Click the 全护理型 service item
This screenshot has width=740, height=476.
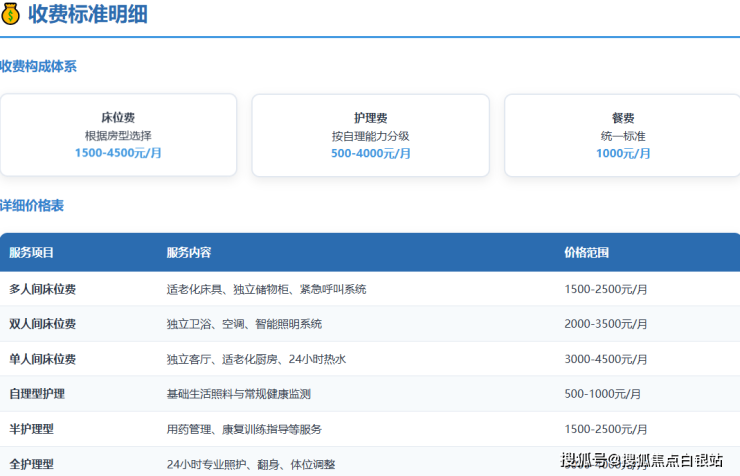tap(31, 464)
